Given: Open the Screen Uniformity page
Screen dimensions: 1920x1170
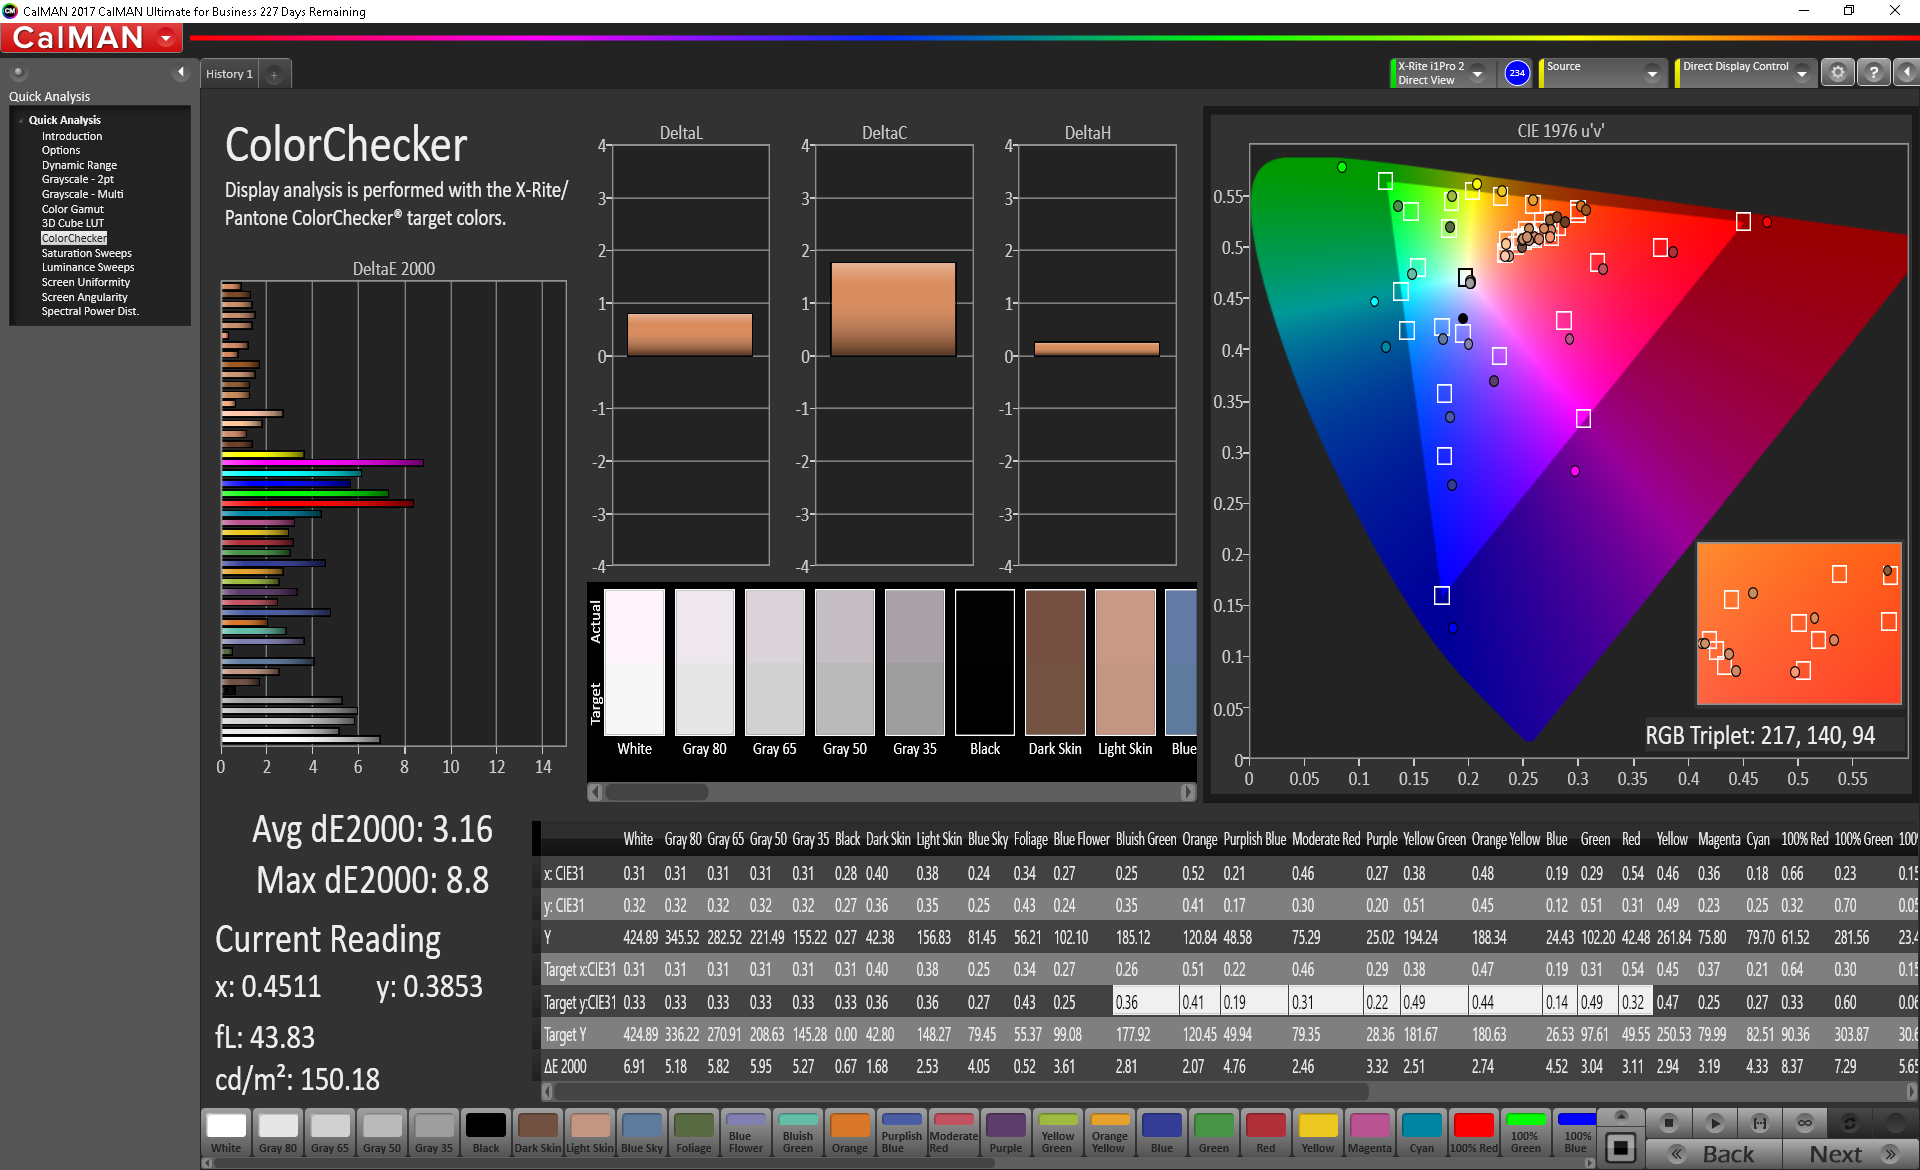Looking at the screenshot, I should pos(86,282).
